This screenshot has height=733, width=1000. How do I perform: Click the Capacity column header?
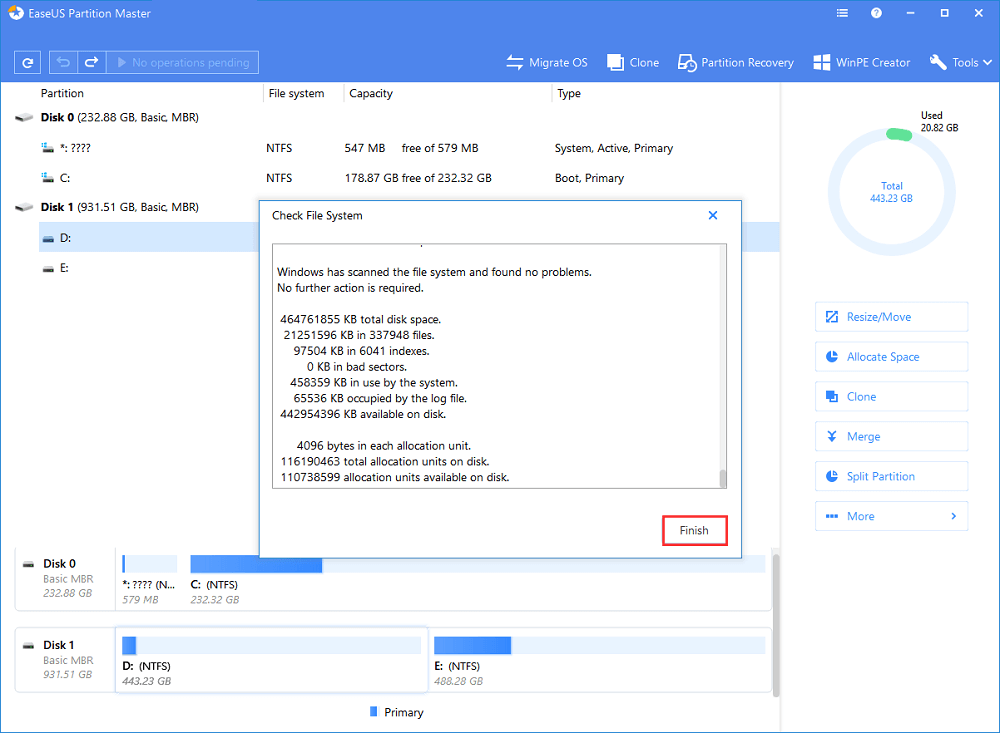pyautogui.click(x=371, y=93)
